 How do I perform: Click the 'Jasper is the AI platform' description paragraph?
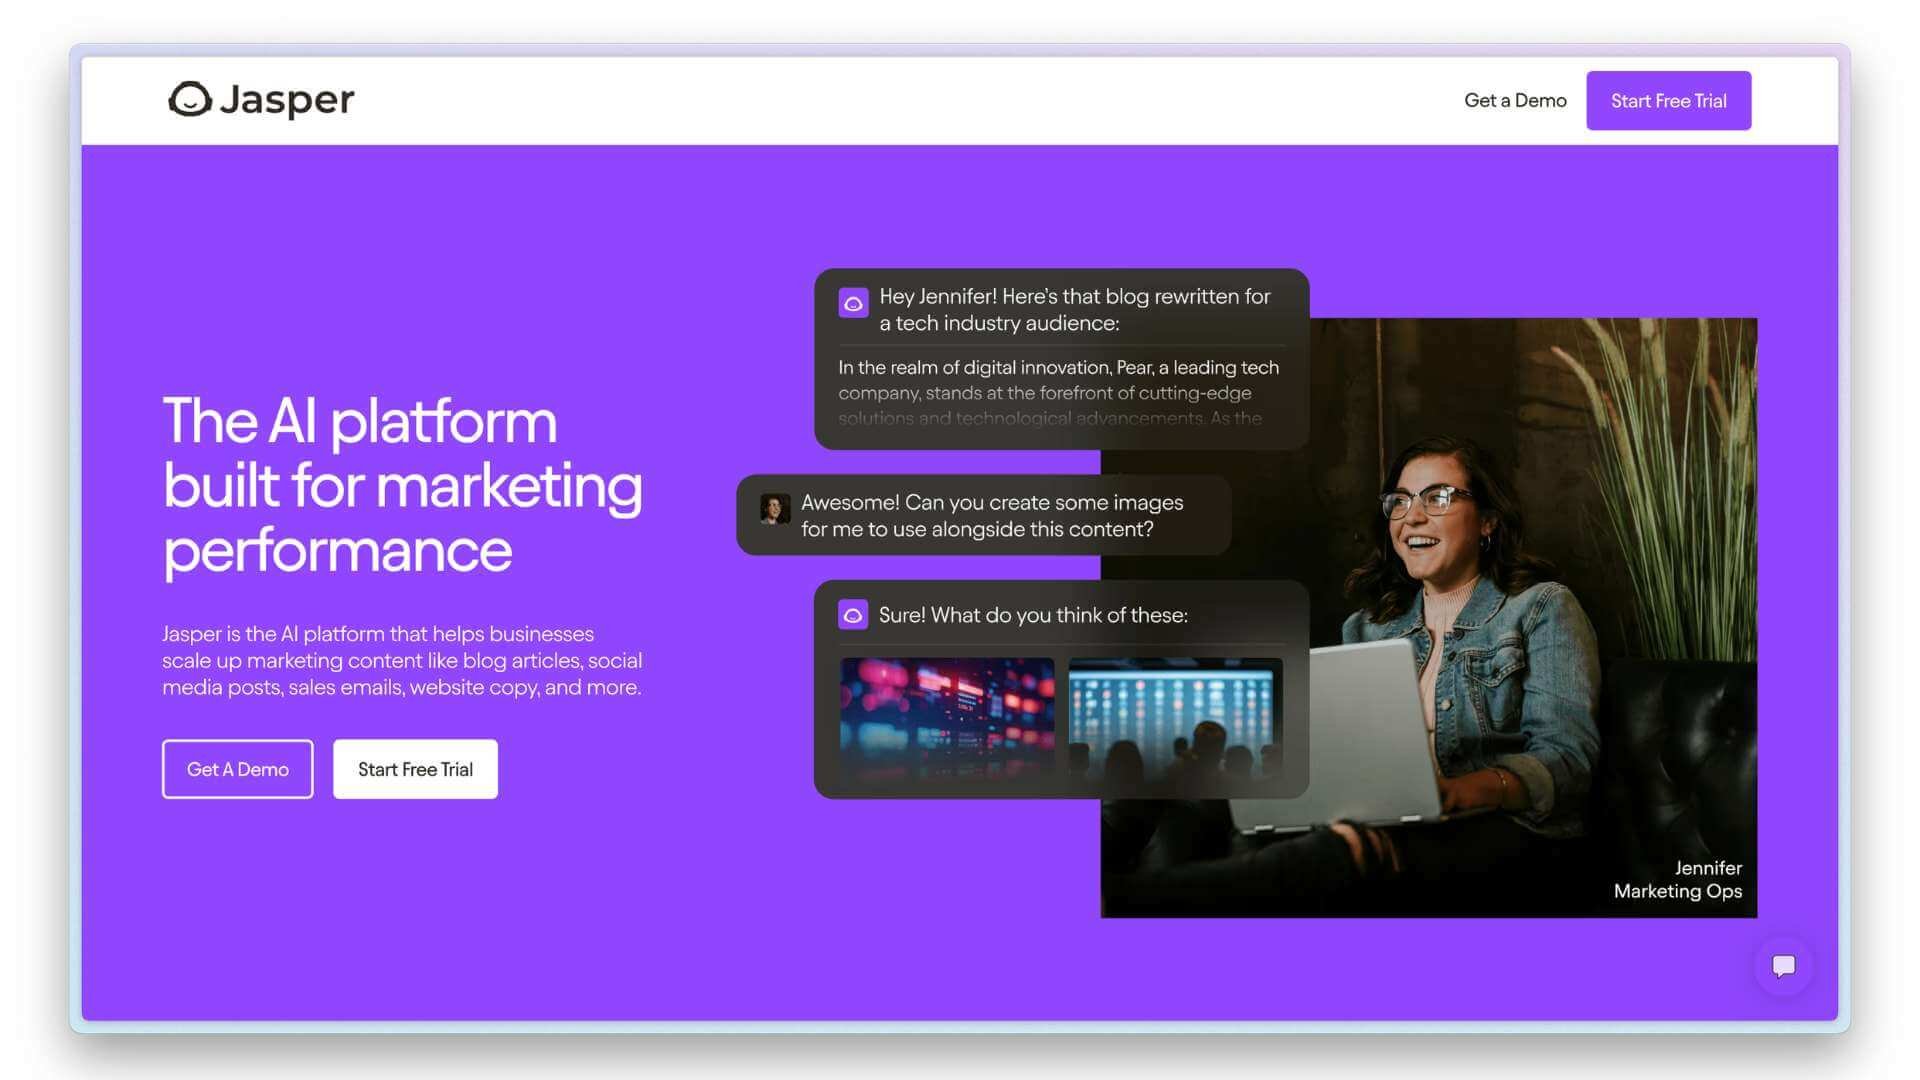click(x=402, y=660)
